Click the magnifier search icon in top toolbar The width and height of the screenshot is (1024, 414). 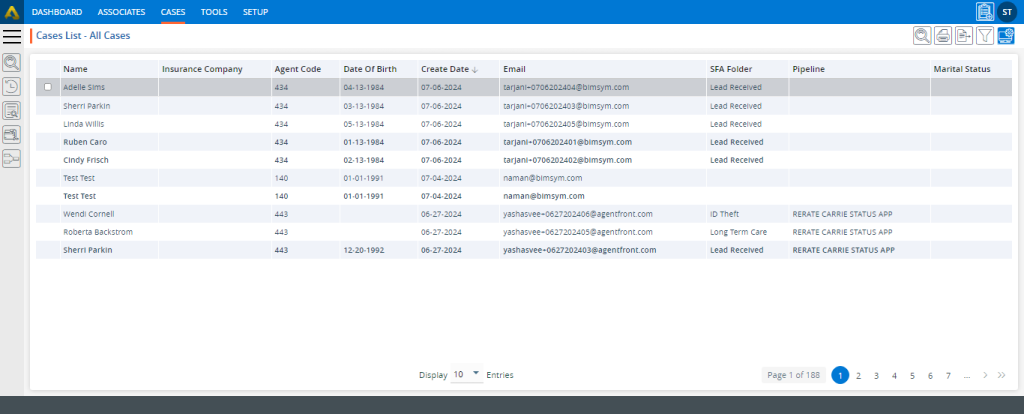(921, 36)
